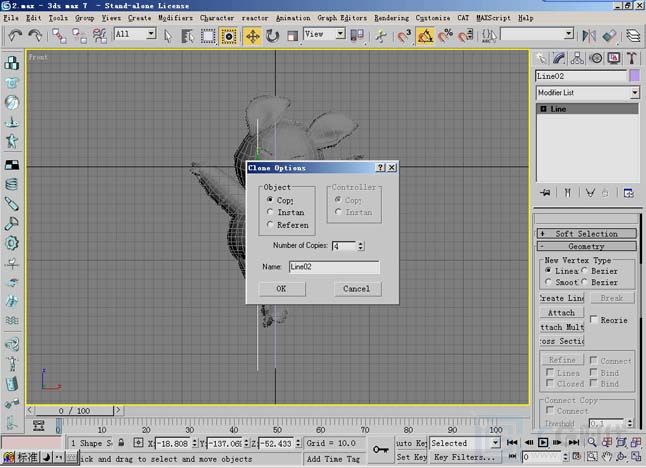Select the Unlink Selection tool
646x468 pixels.
pos(79,36)
